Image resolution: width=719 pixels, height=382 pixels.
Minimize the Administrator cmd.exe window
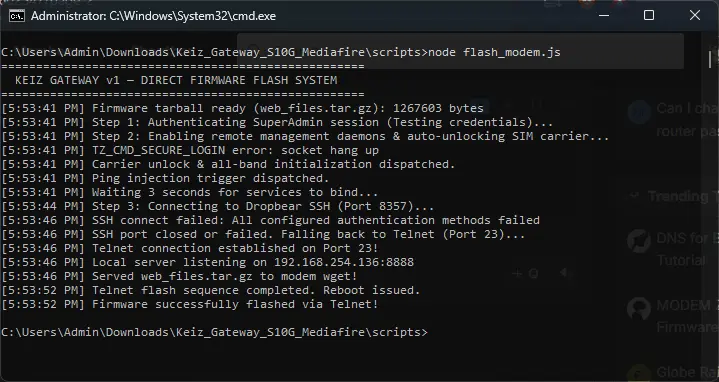click(604, 16)
